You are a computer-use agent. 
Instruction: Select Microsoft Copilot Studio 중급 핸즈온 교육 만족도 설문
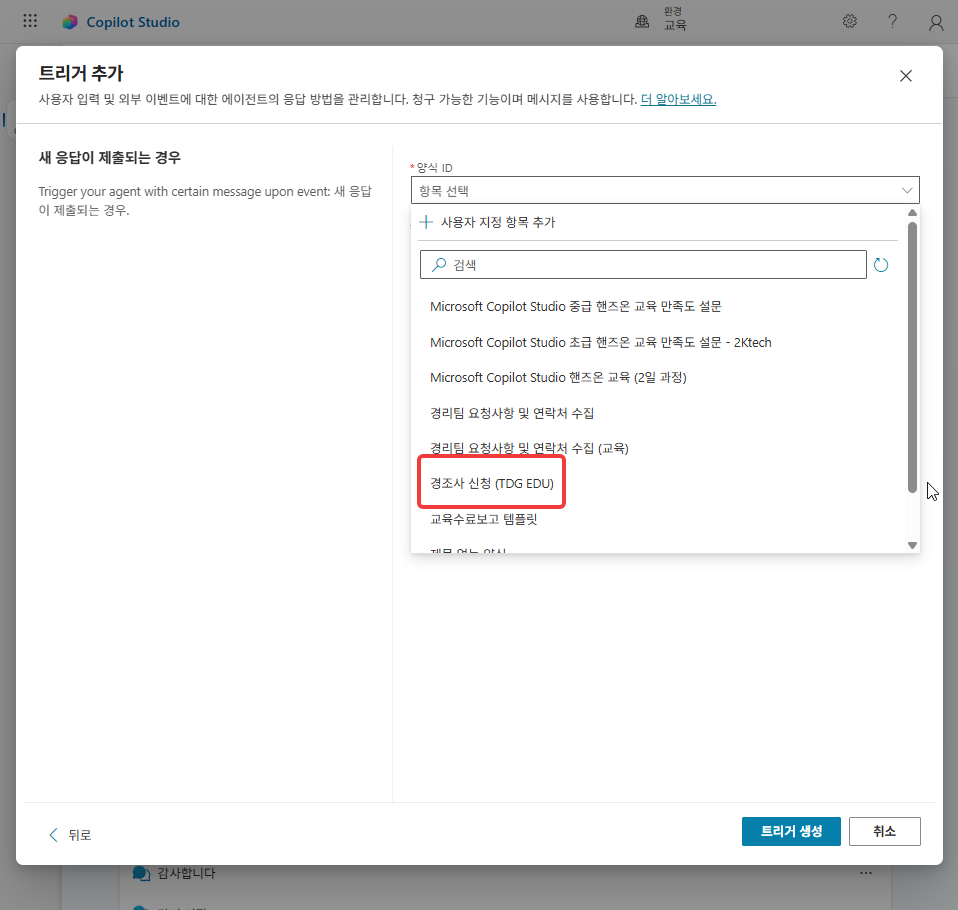pos(576,306)
